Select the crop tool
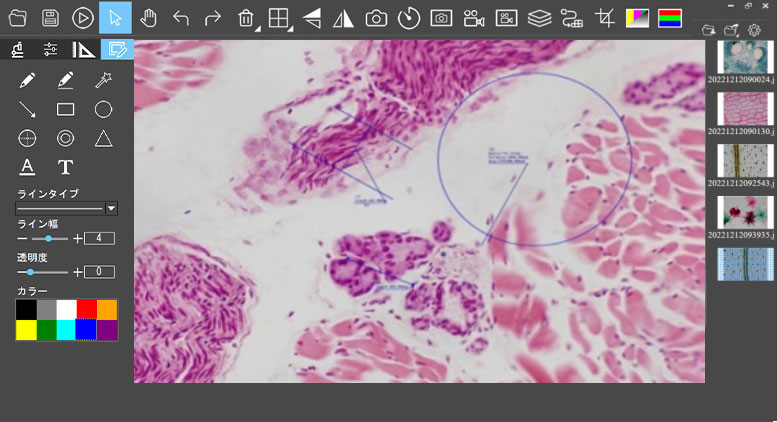The image size is (777, 422). (605, 18)
